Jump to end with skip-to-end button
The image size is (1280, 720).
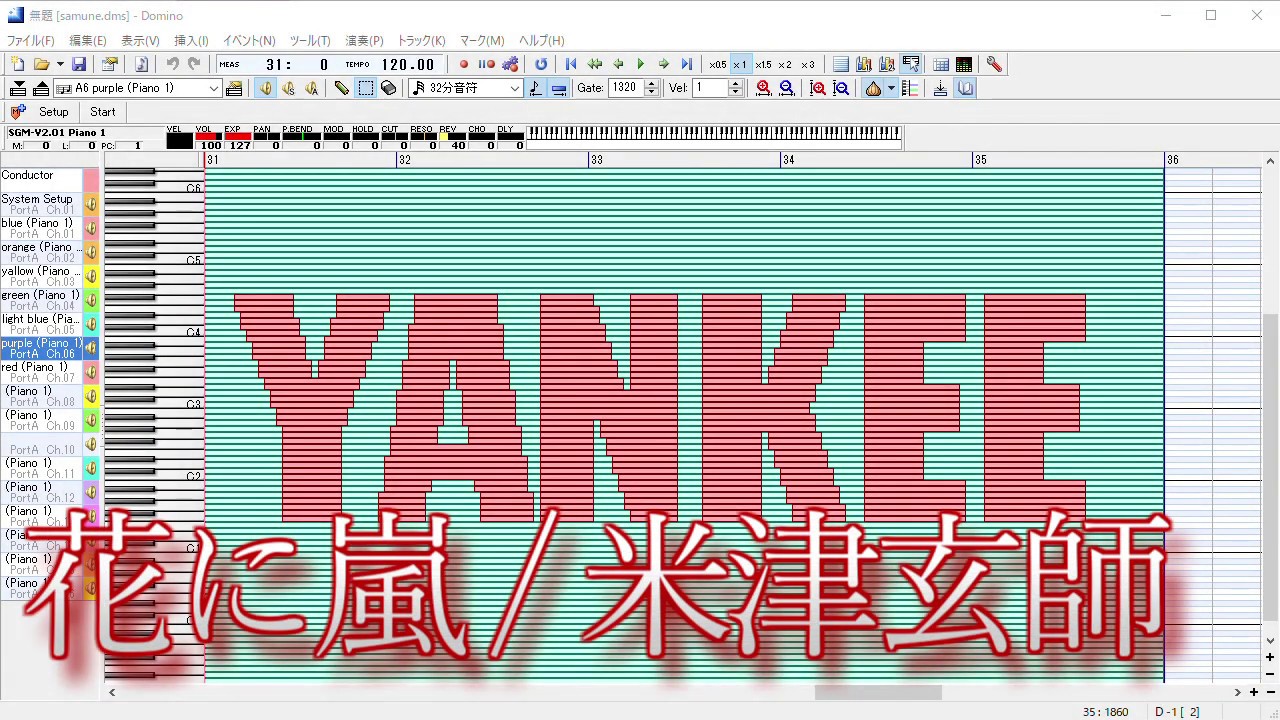tap(687, 64)
